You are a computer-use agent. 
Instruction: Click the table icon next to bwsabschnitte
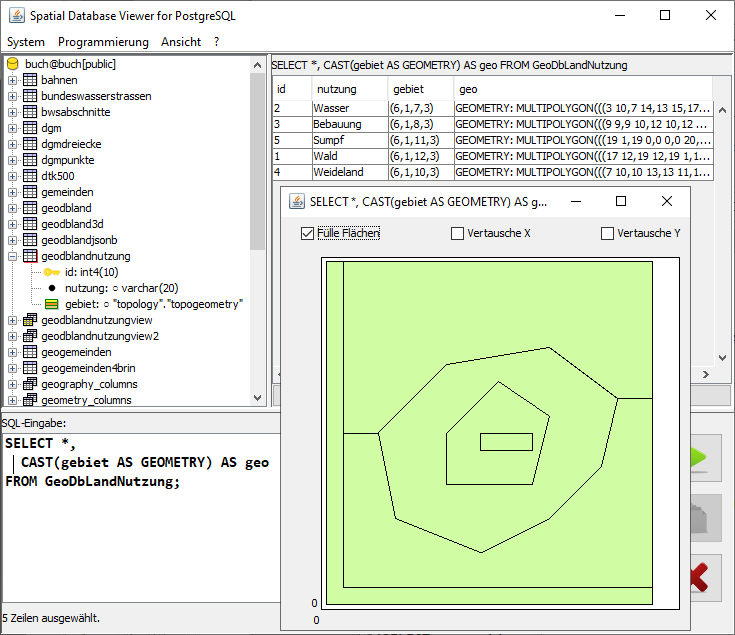pyautogui.click(x=30, y=112)
